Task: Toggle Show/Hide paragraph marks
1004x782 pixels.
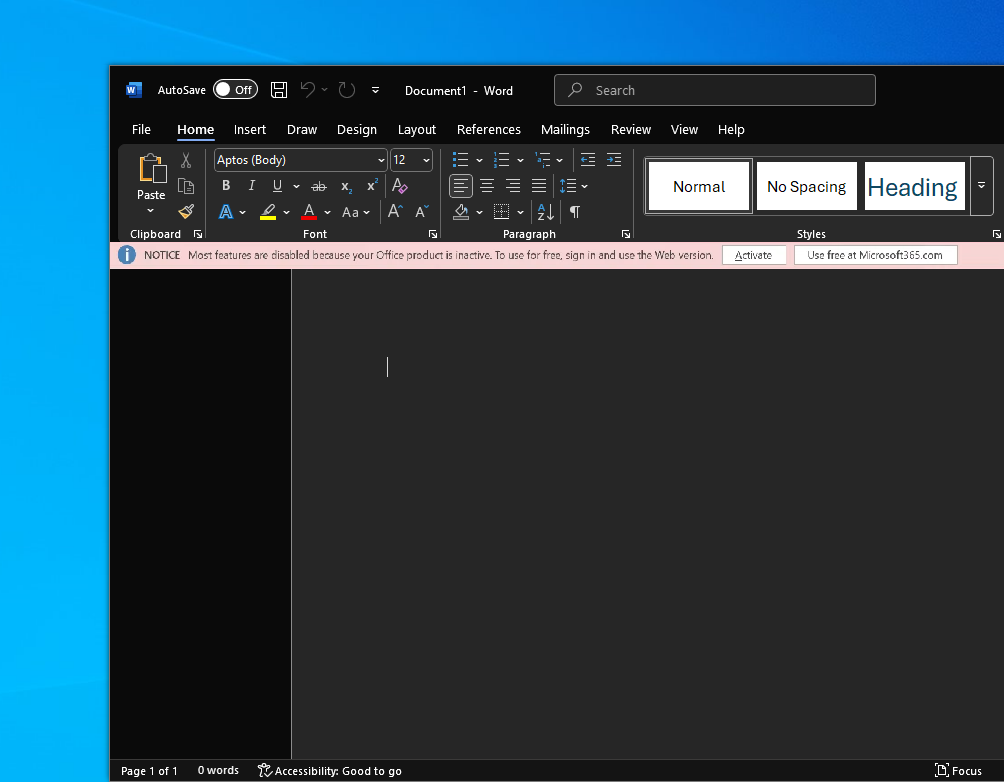Action: (x=575, y=212)
